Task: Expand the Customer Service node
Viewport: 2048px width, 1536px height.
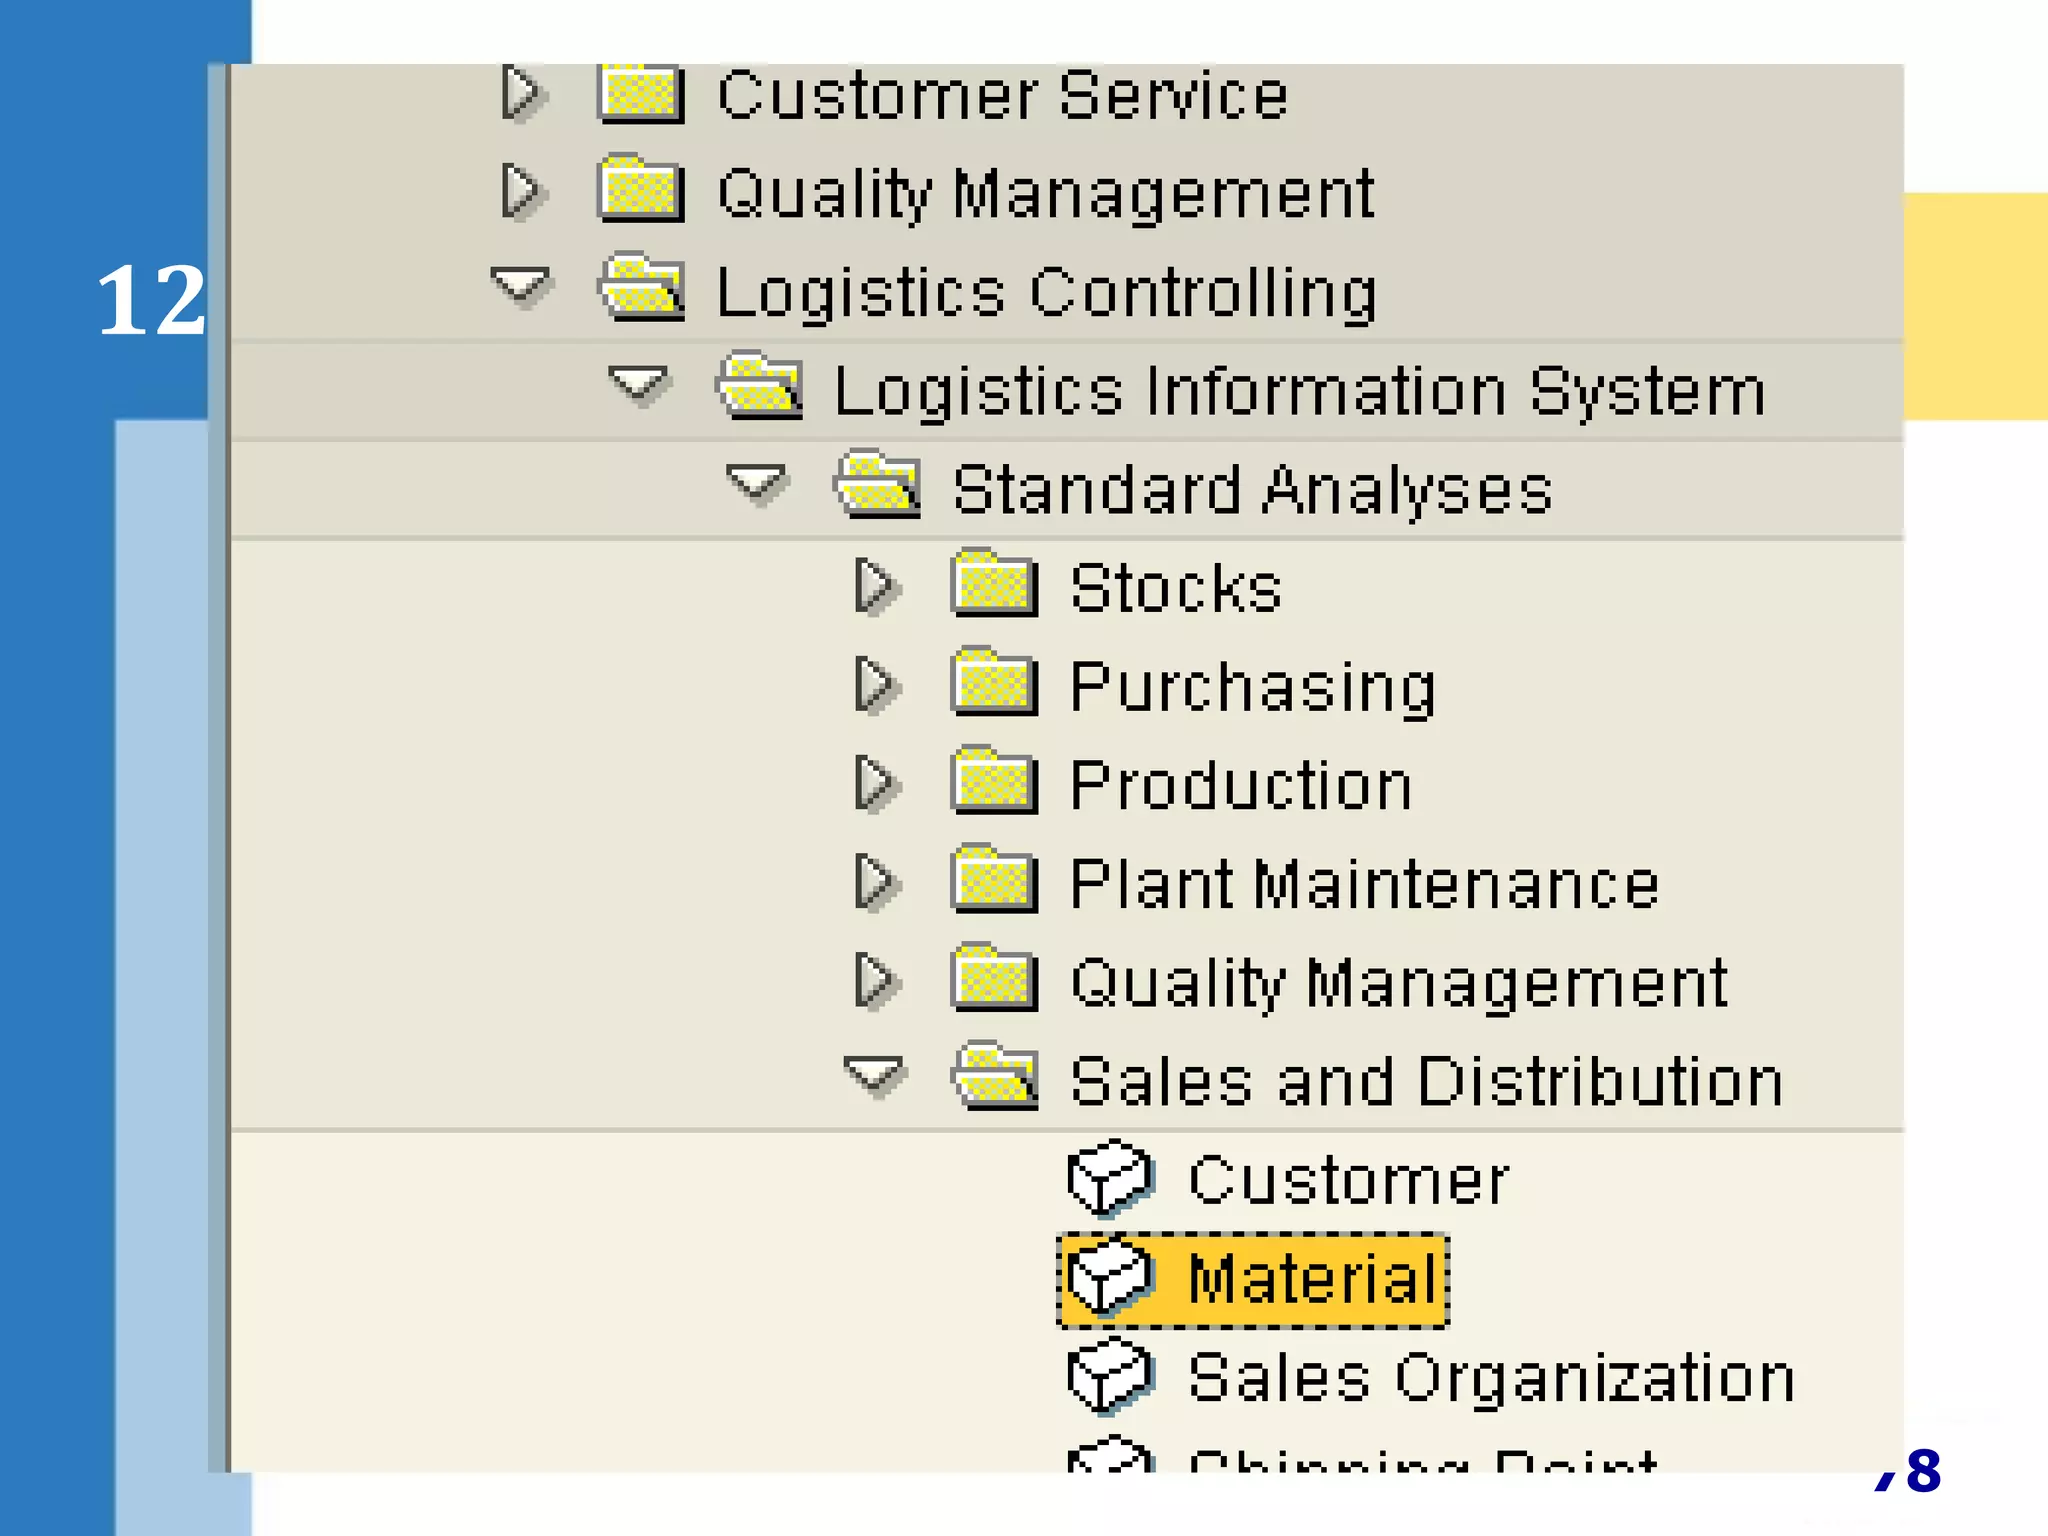Action: click(521, 93)
